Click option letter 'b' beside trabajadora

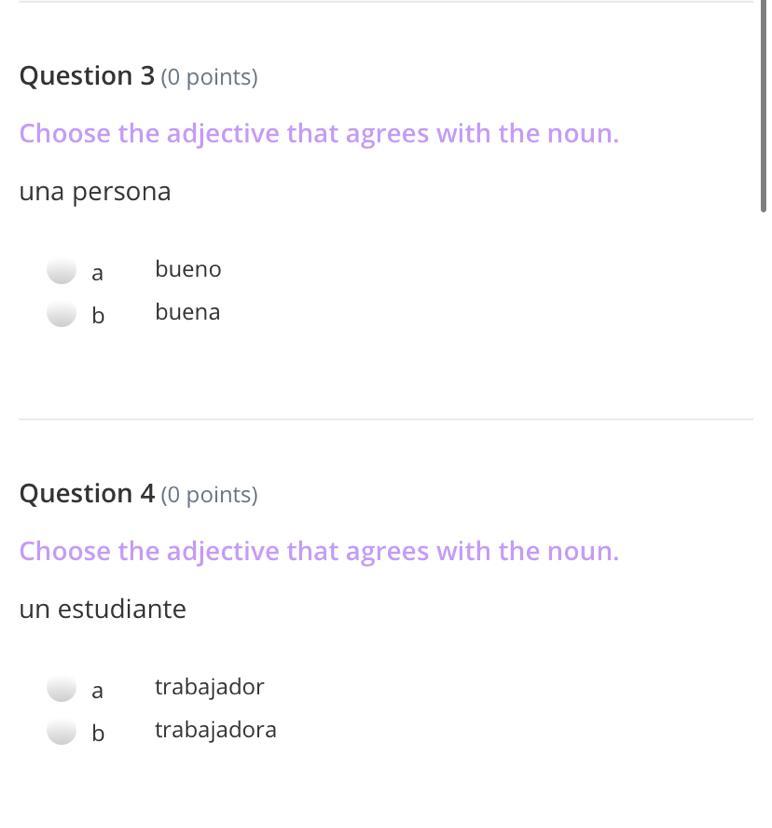tap(98, 734)
